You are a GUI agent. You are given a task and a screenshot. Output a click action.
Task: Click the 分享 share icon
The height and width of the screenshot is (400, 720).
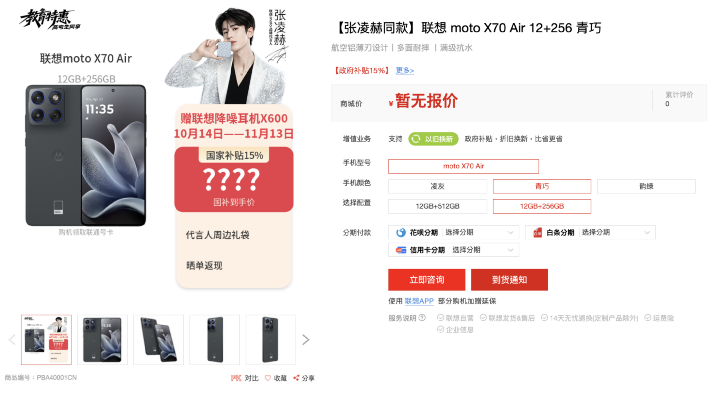[x=296, y=378]
